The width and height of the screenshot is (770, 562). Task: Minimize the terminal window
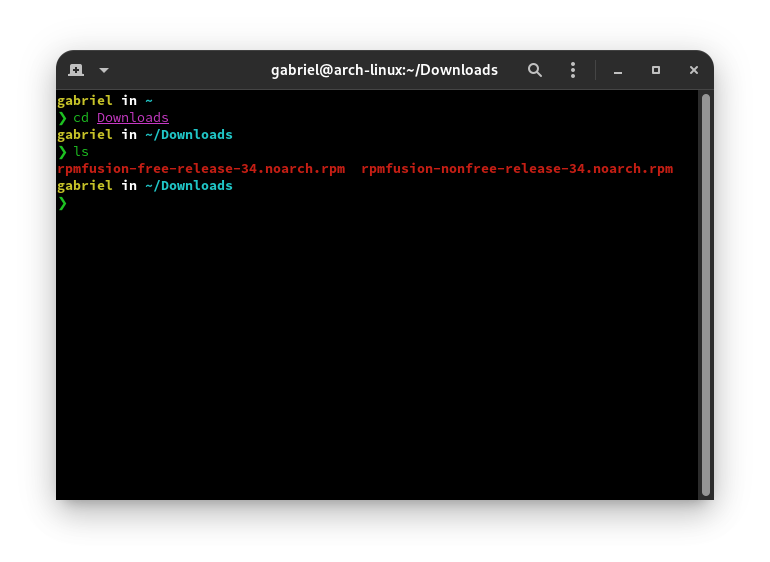618,70
